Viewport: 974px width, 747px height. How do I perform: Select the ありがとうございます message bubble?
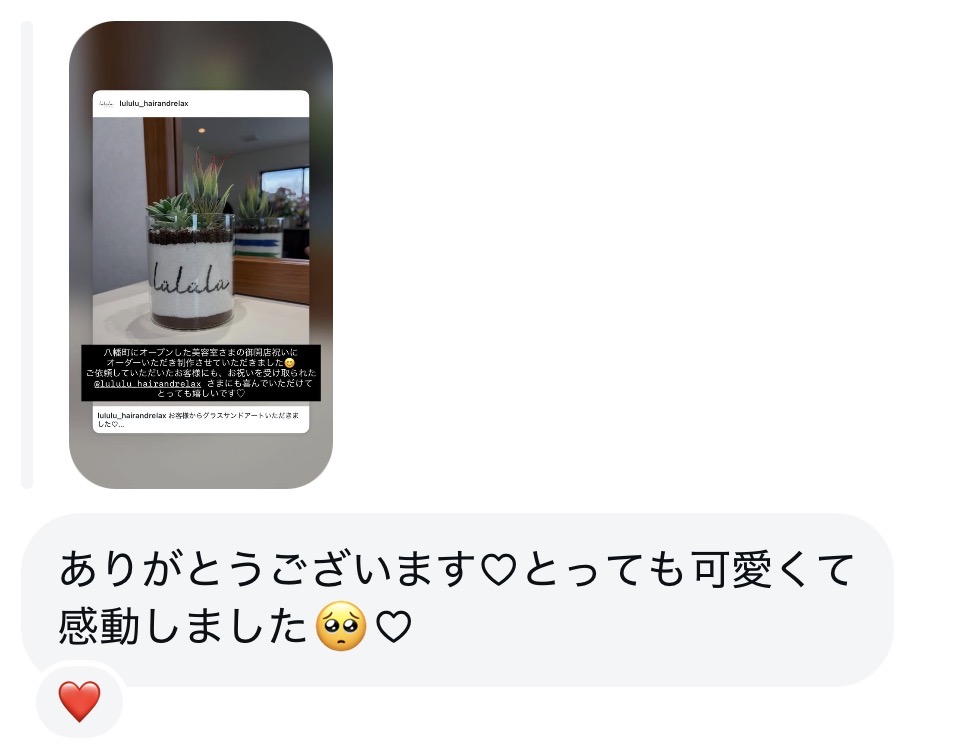pyautogui.click(x=457, y=600)
